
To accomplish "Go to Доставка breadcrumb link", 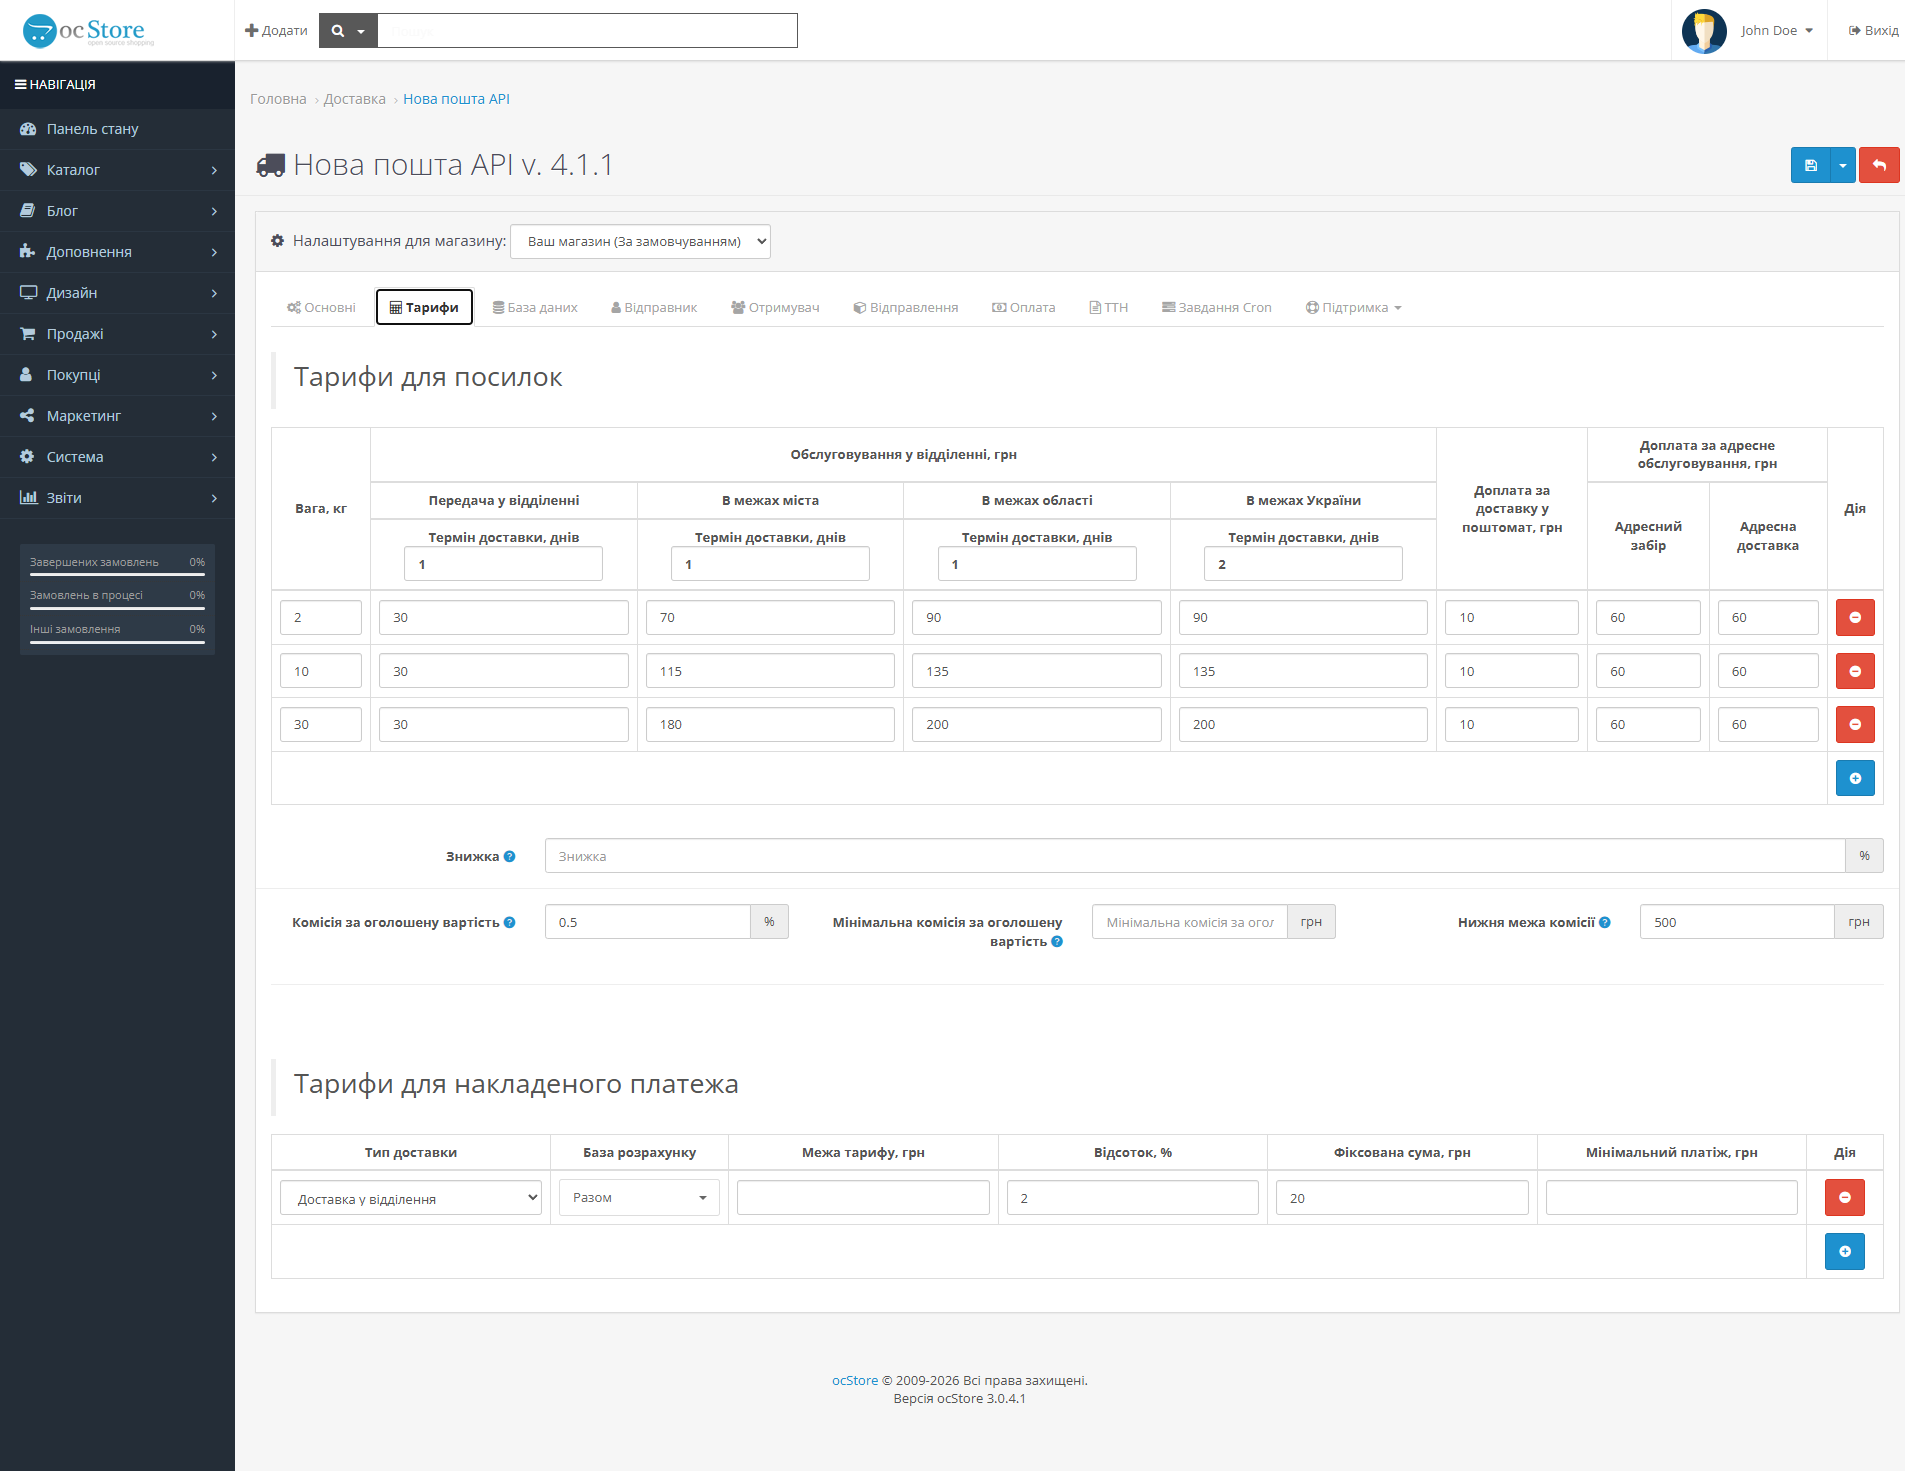I will tap(355, 99).
